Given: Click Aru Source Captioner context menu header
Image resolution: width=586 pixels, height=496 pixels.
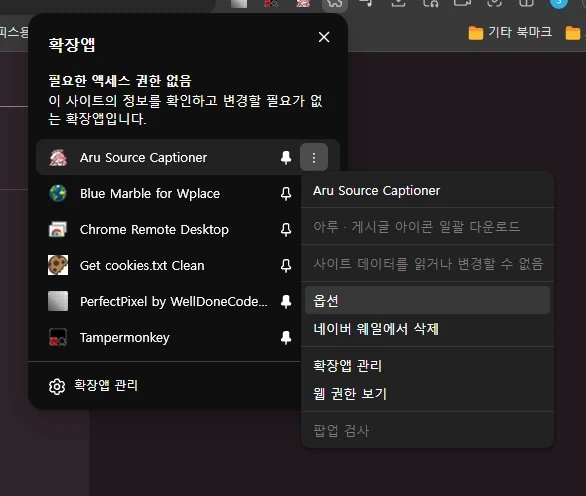Looking at the screenshot, I should click(427, 191).
